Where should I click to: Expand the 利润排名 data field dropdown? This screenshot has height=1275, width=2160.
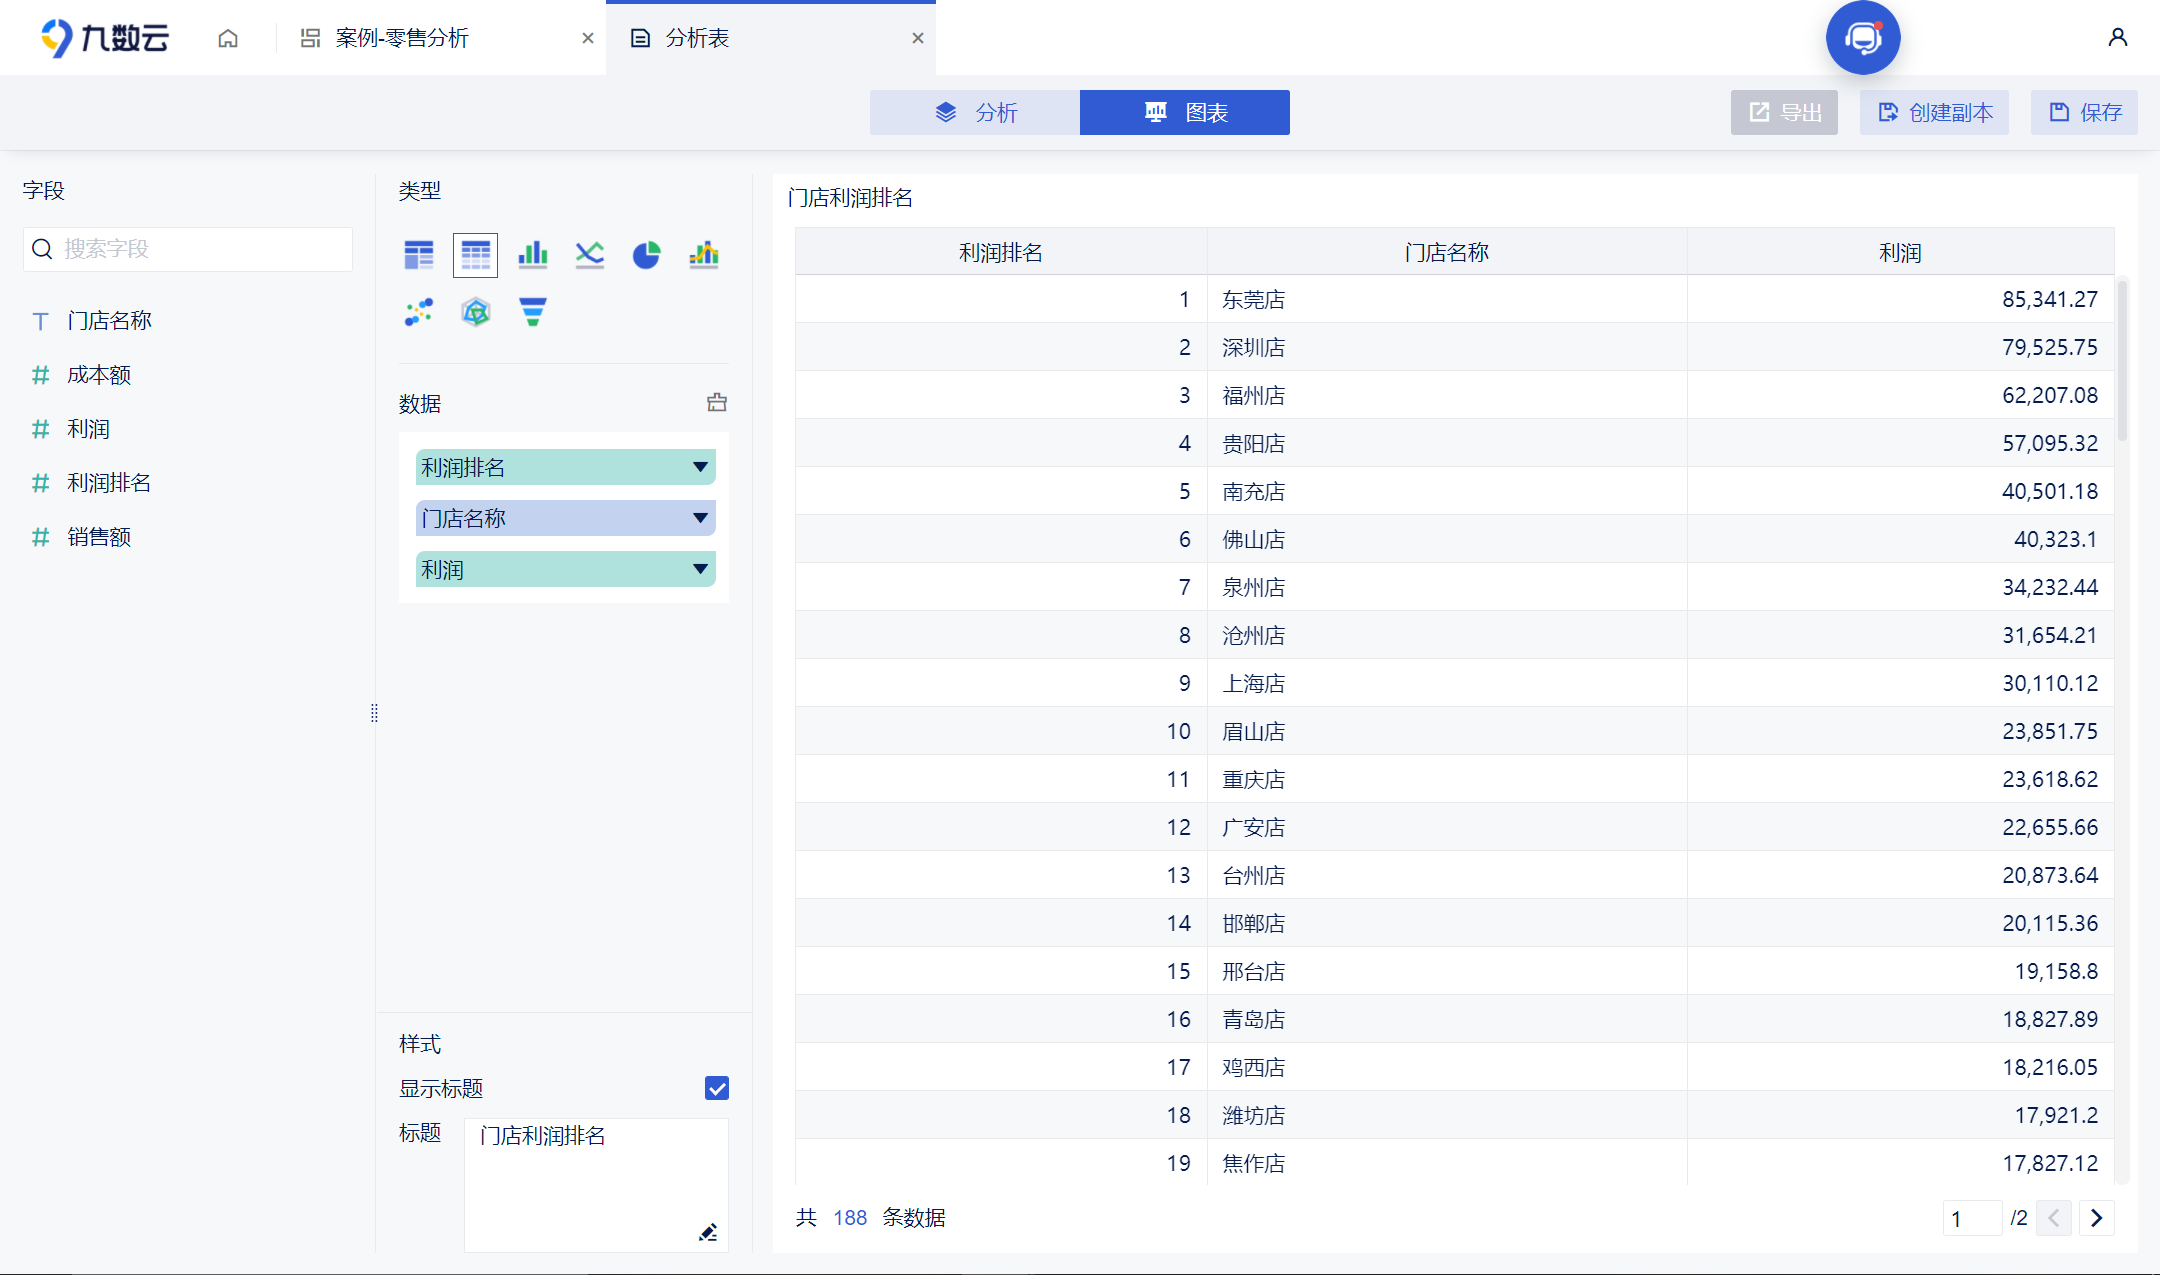700,467
